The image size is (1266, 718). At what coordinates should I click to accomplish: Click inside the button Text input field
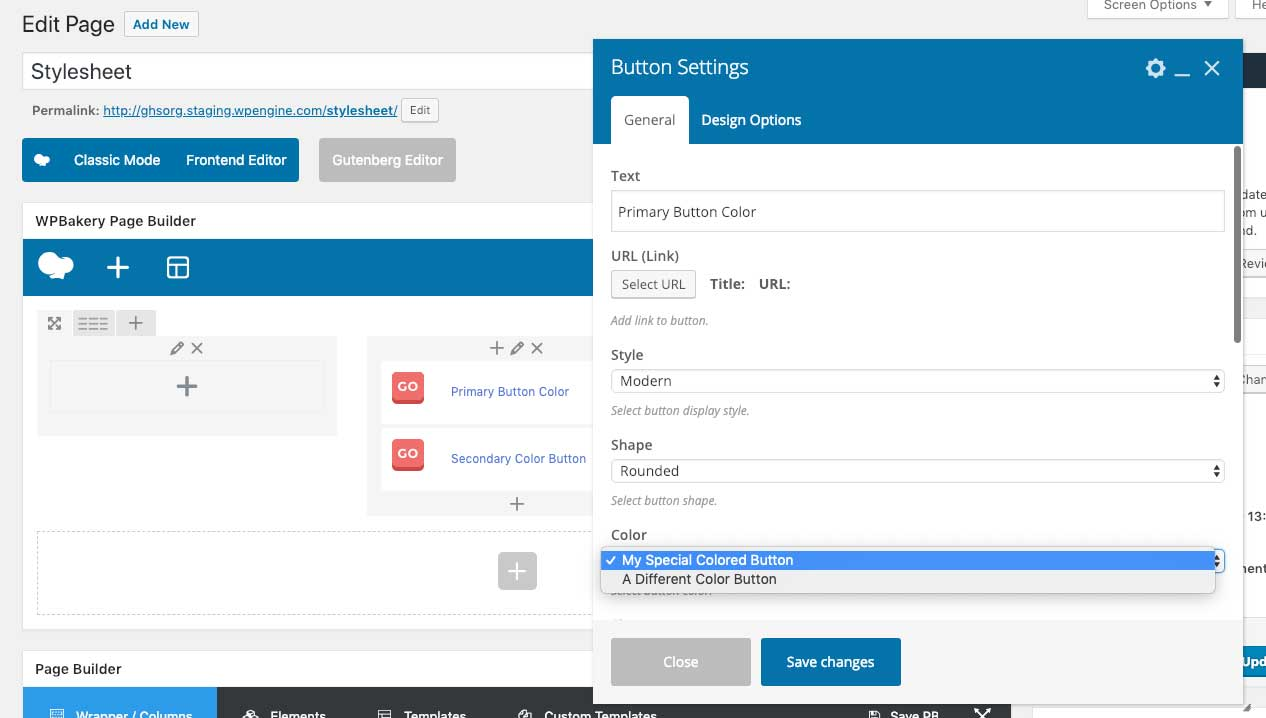click(917, 211)
